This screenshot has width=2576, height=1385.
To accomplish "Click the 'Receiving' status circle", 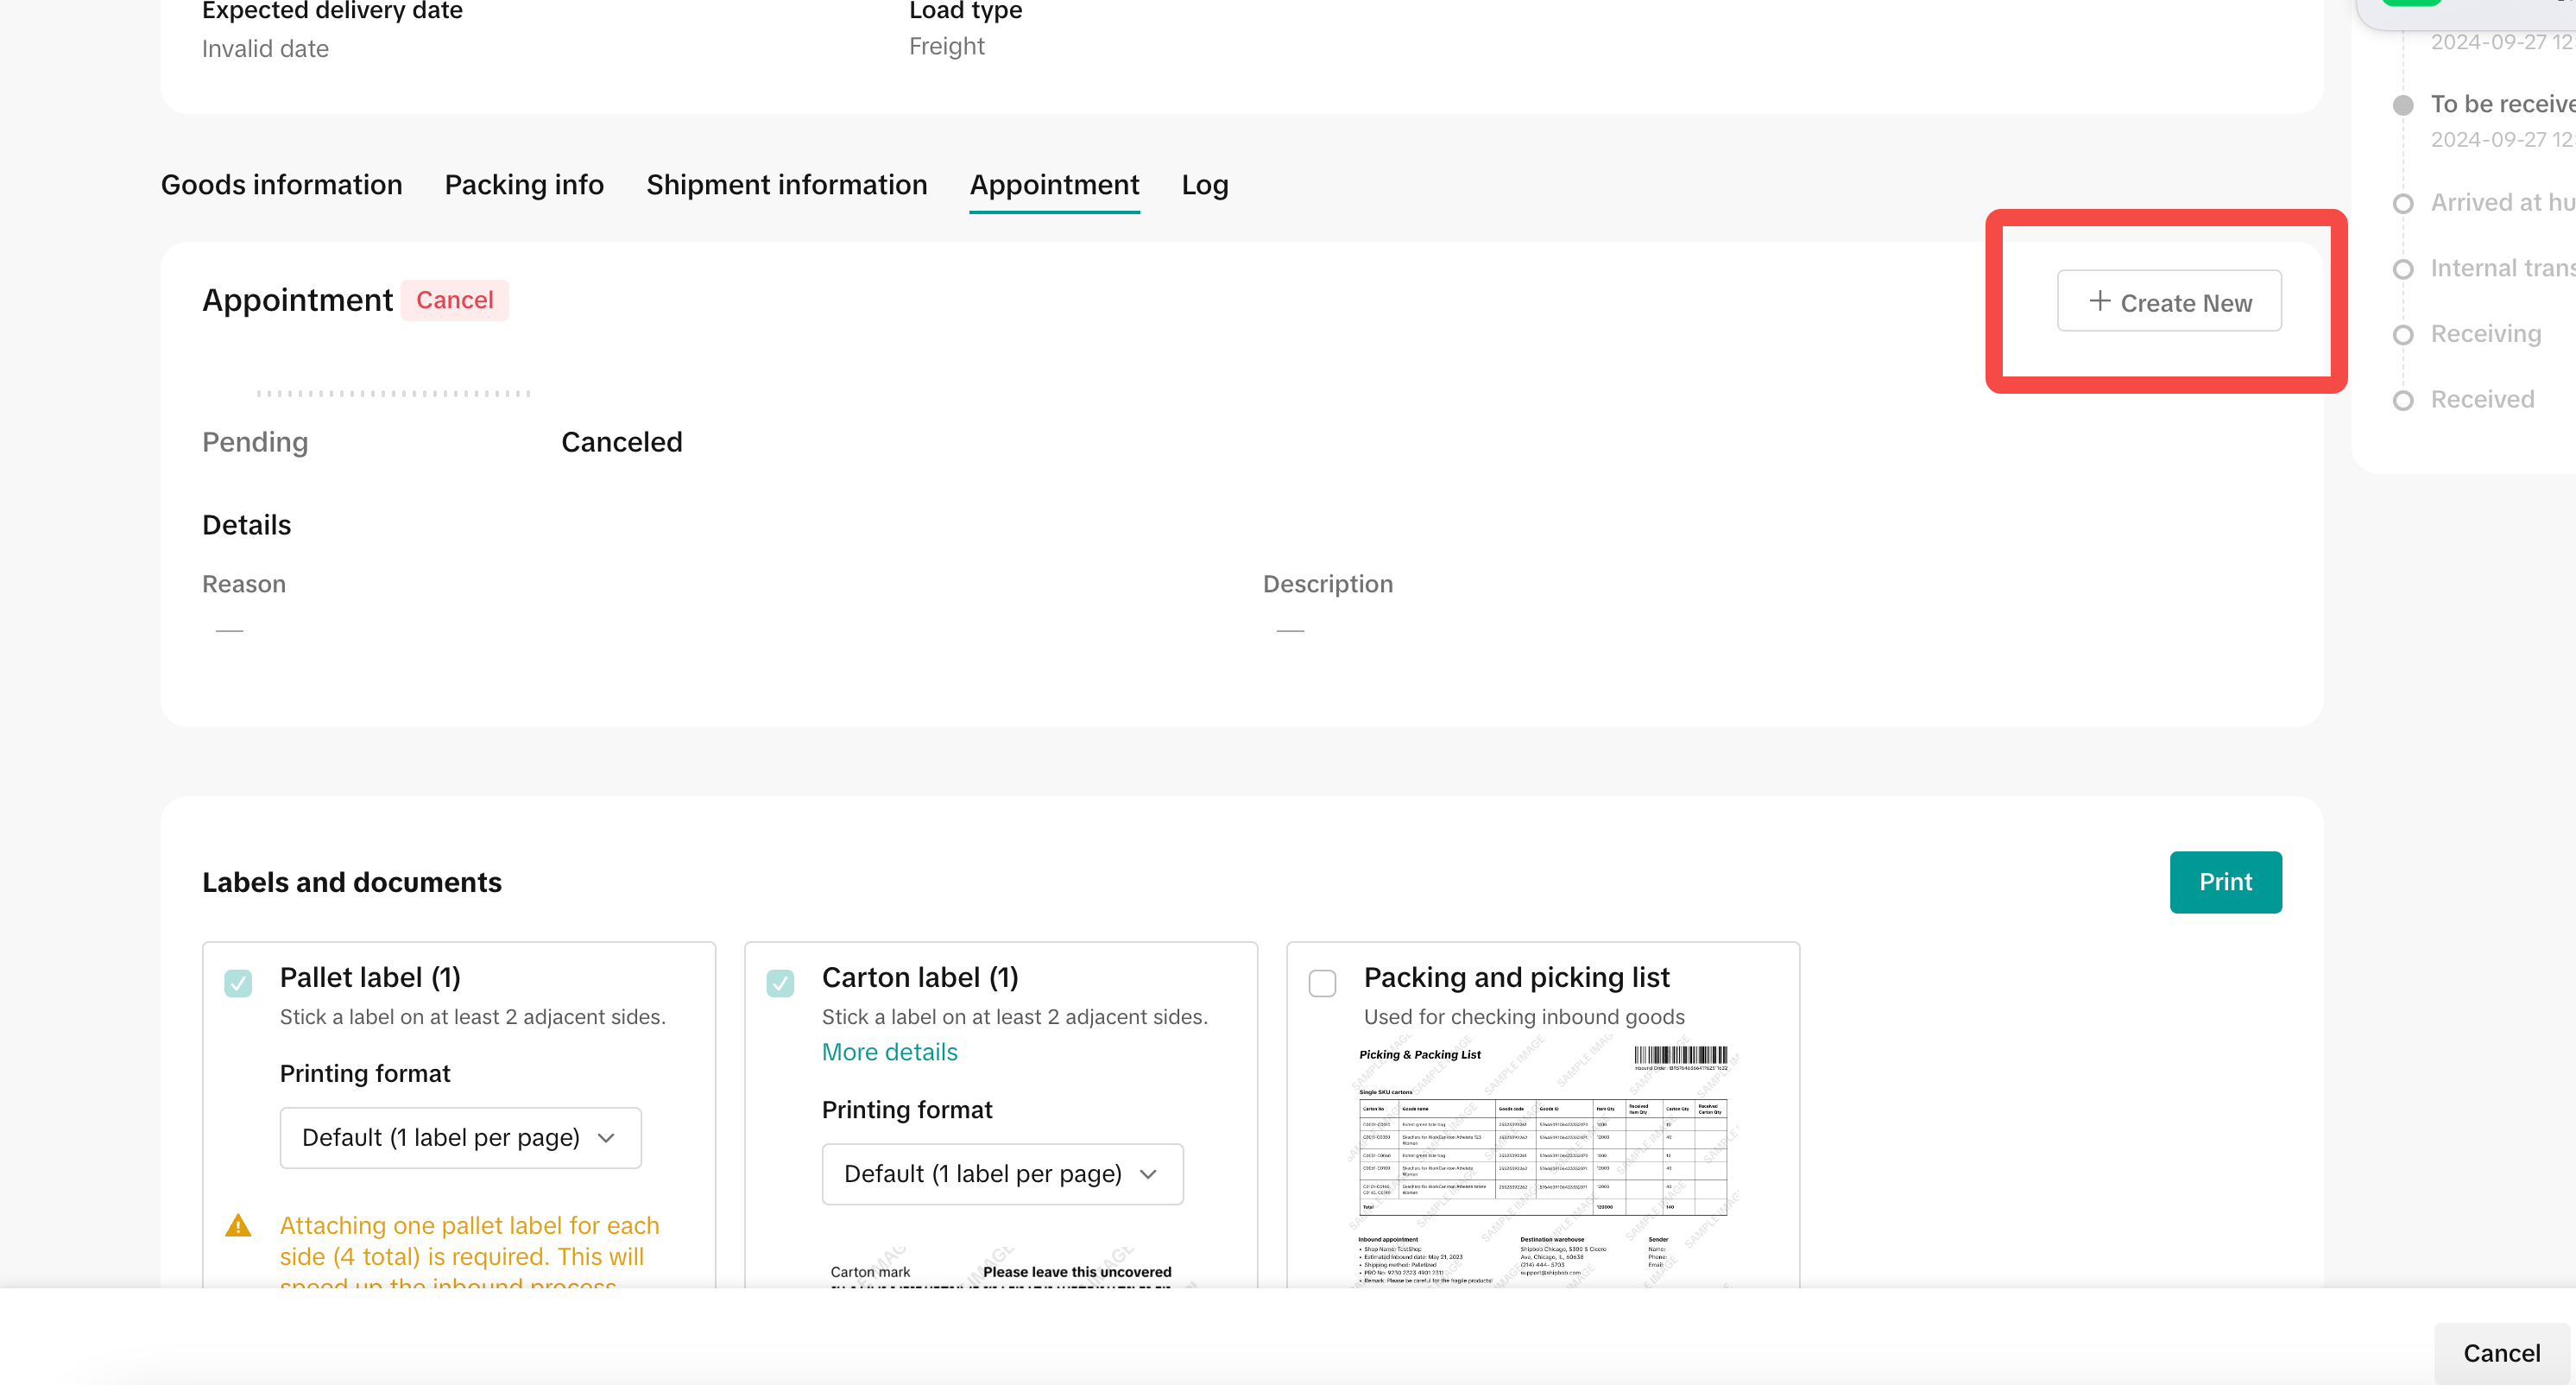I will click(x=2402, y=335).
